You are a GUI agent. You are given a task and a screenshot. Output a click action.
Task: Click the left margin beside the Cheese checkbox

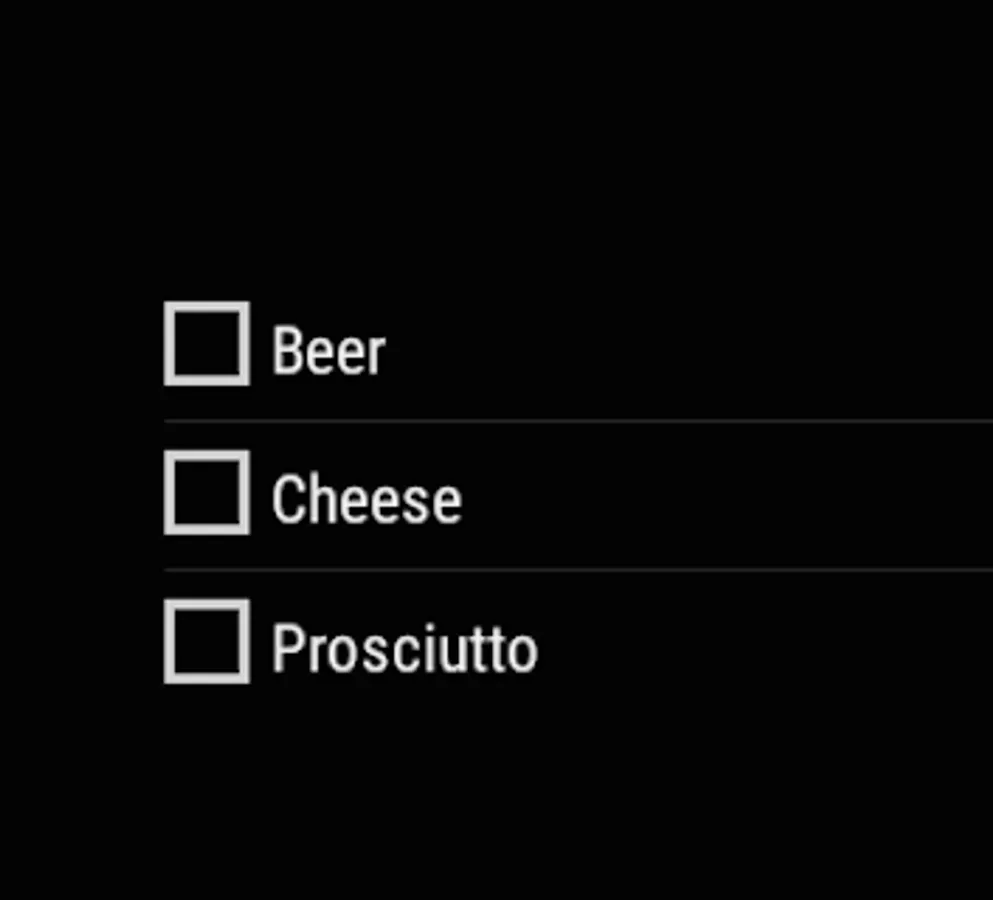coord(81,493)
